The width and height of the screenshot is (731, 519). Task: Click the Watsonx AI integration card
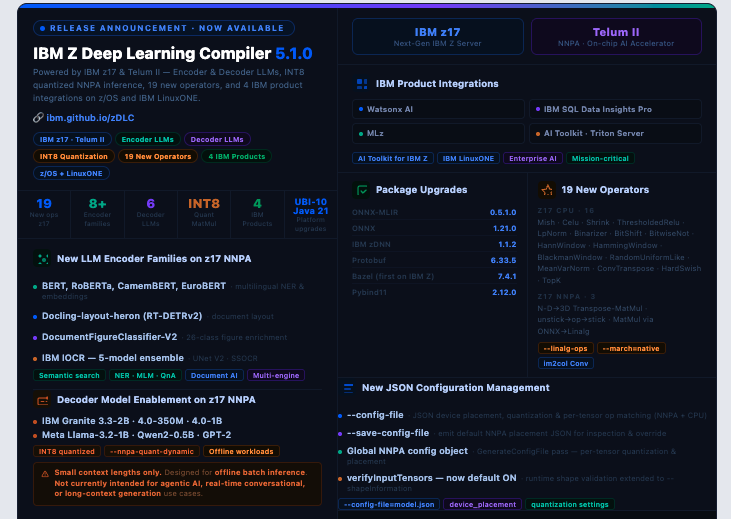(438, 109)
